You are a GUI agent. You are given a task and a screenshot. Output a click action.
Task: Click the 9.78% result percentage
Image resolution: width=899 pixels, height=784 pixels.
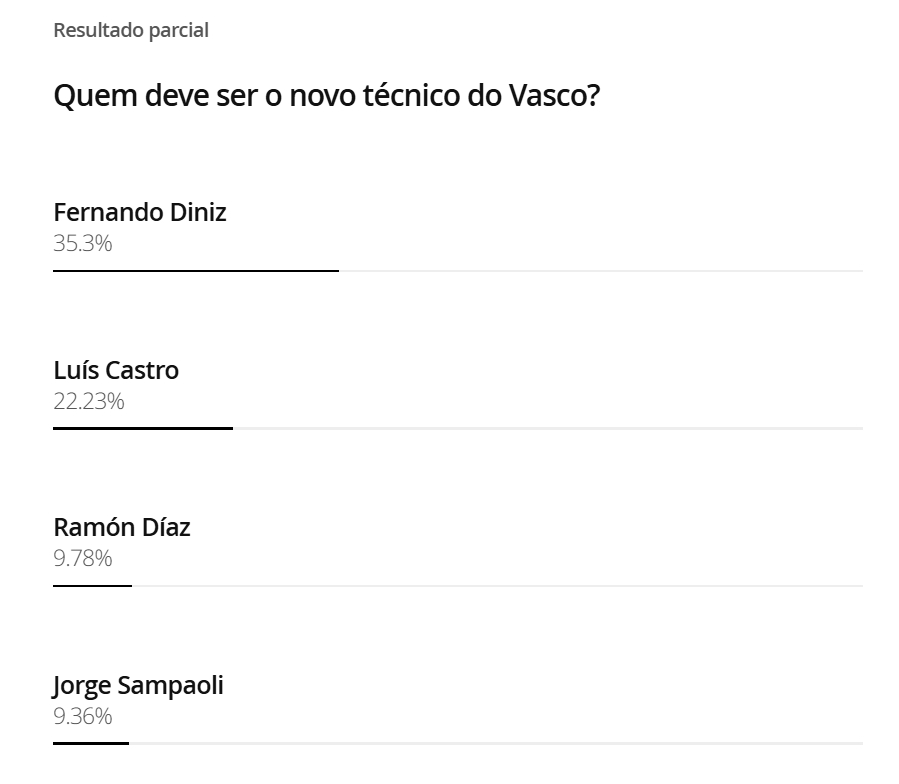[83, 558]
